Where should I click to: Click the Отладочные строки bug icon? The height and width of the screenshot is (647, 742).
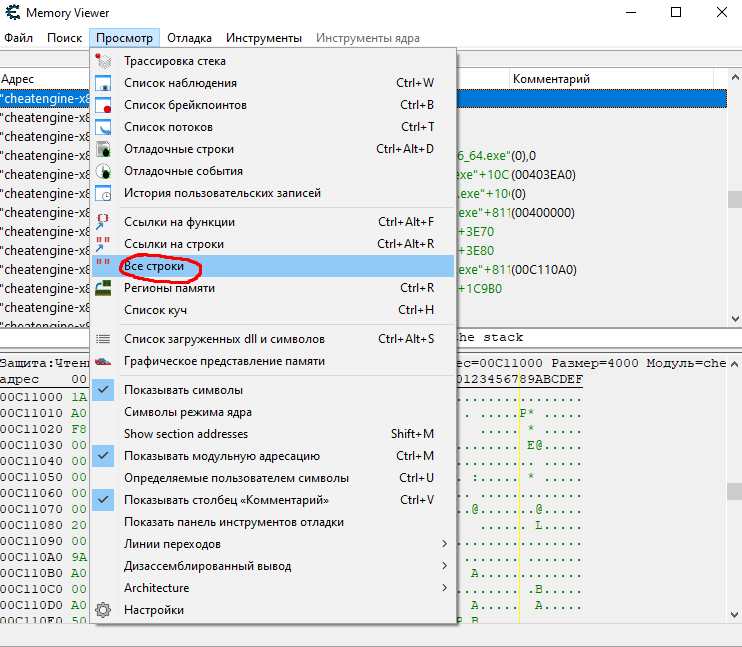103,150
